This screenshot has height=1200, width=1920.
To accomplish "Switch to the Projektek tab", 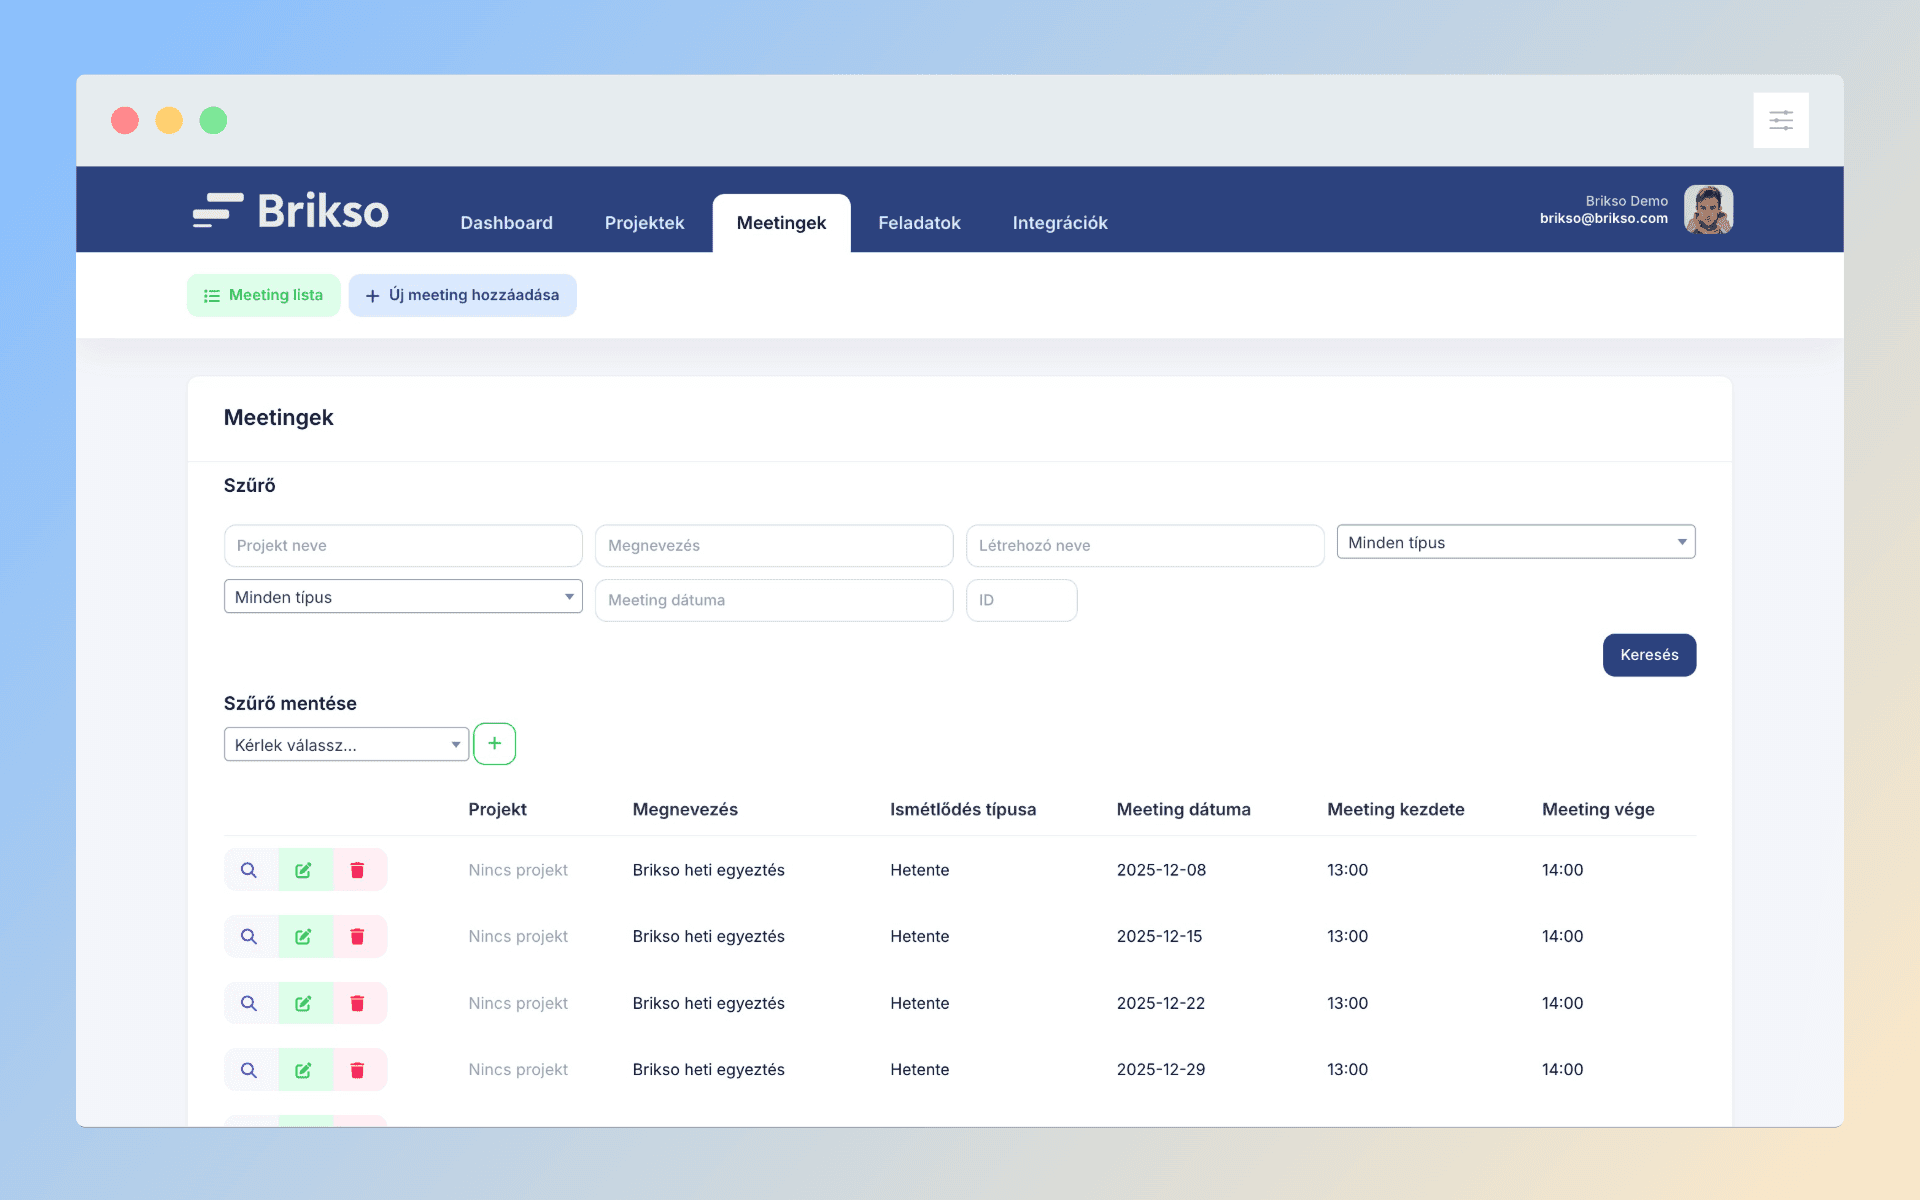I will point(644,223).
